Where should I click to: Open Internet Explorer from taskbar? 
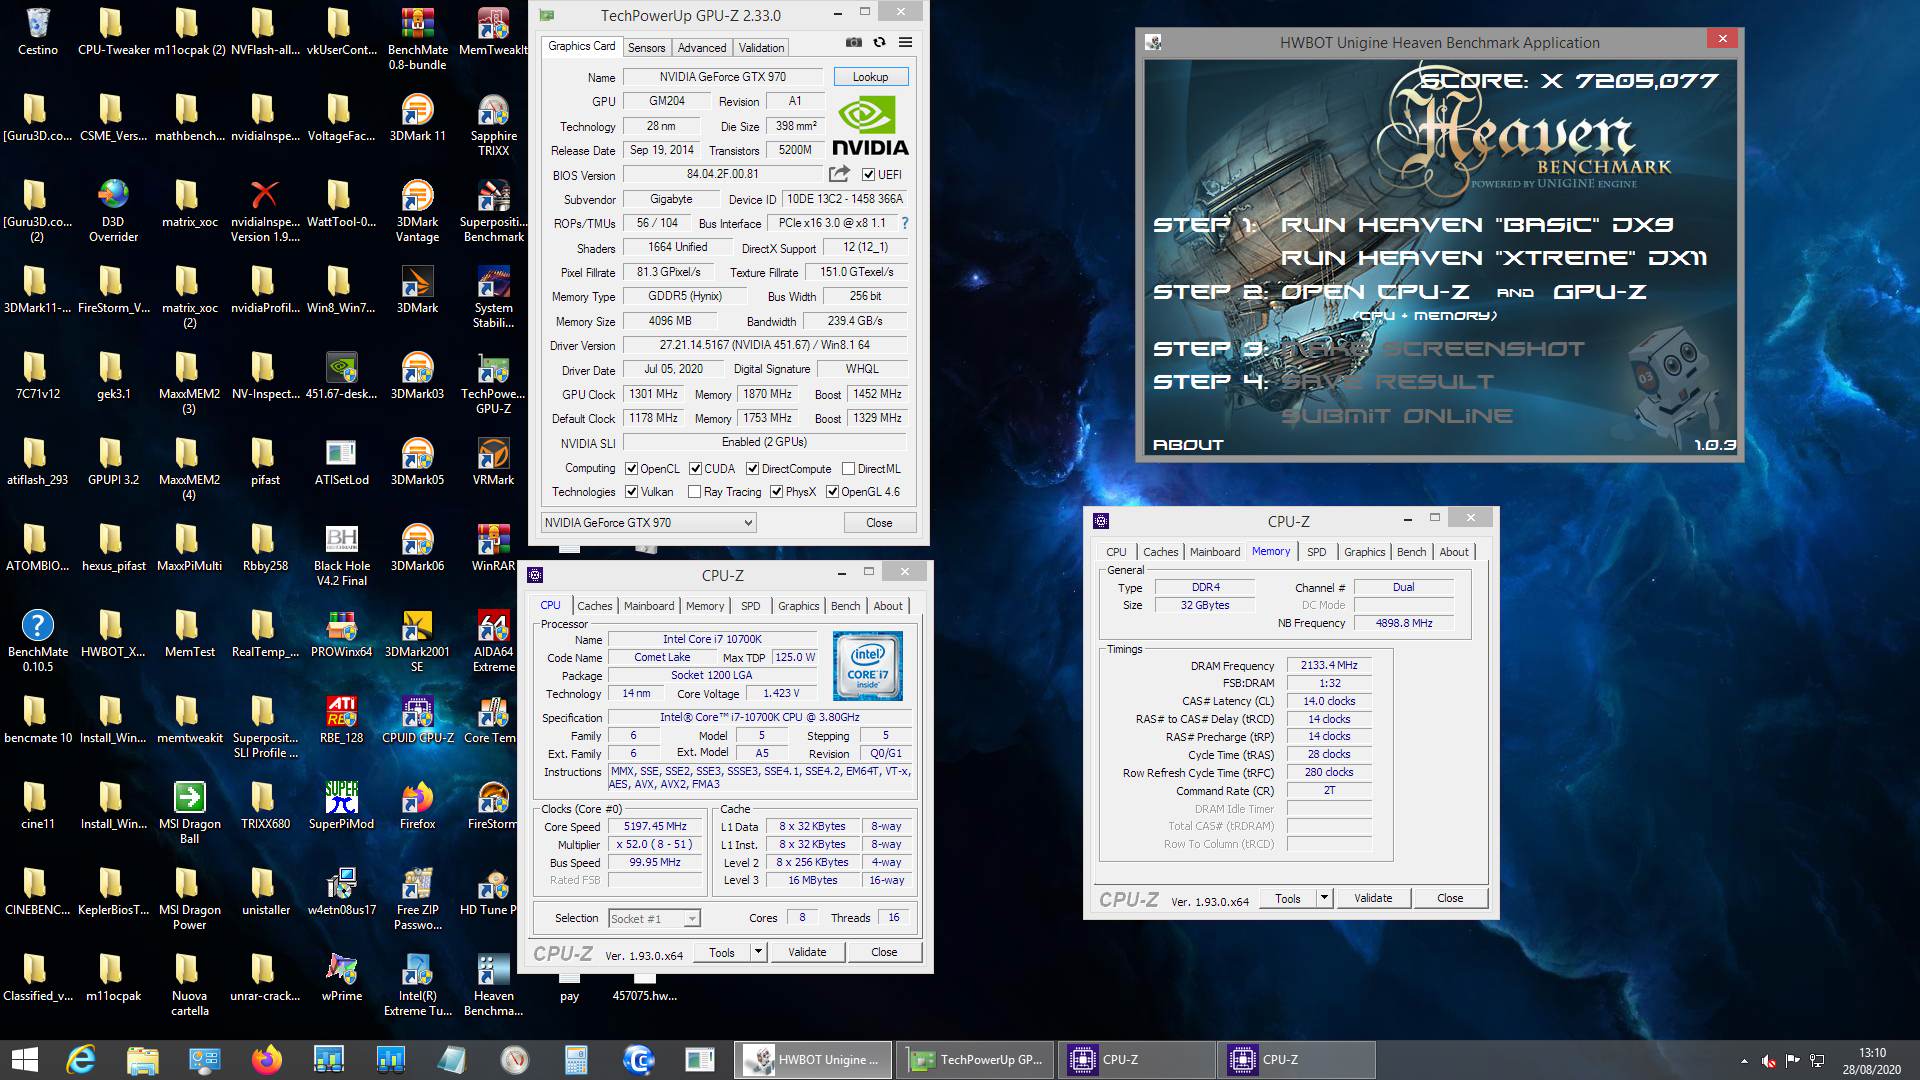tap(81, 1060)
